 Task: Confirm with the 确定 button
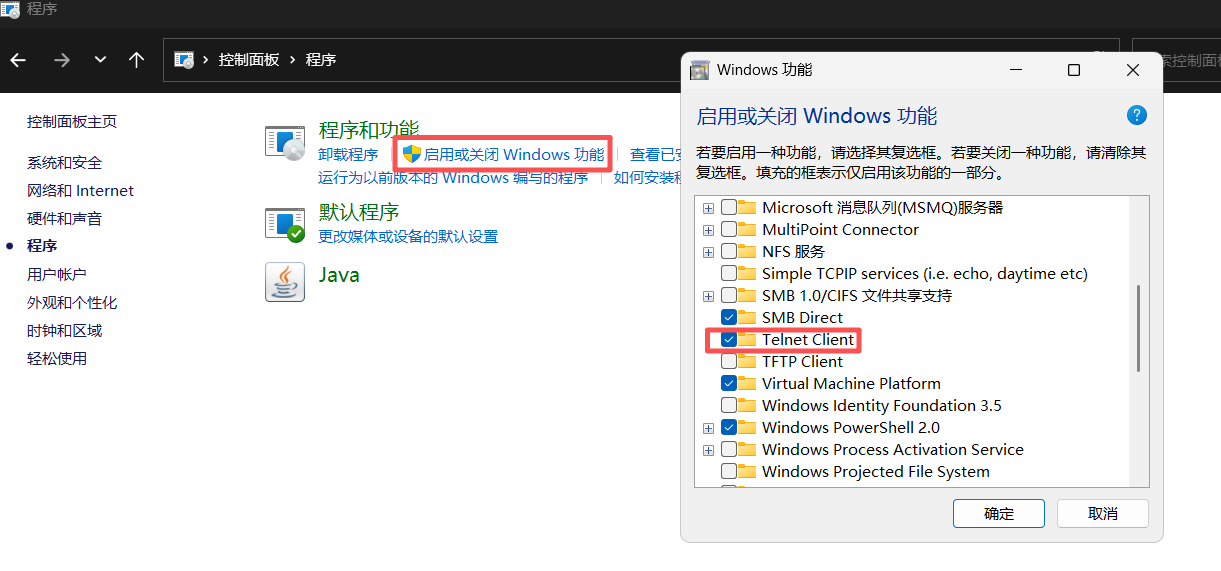999,514
